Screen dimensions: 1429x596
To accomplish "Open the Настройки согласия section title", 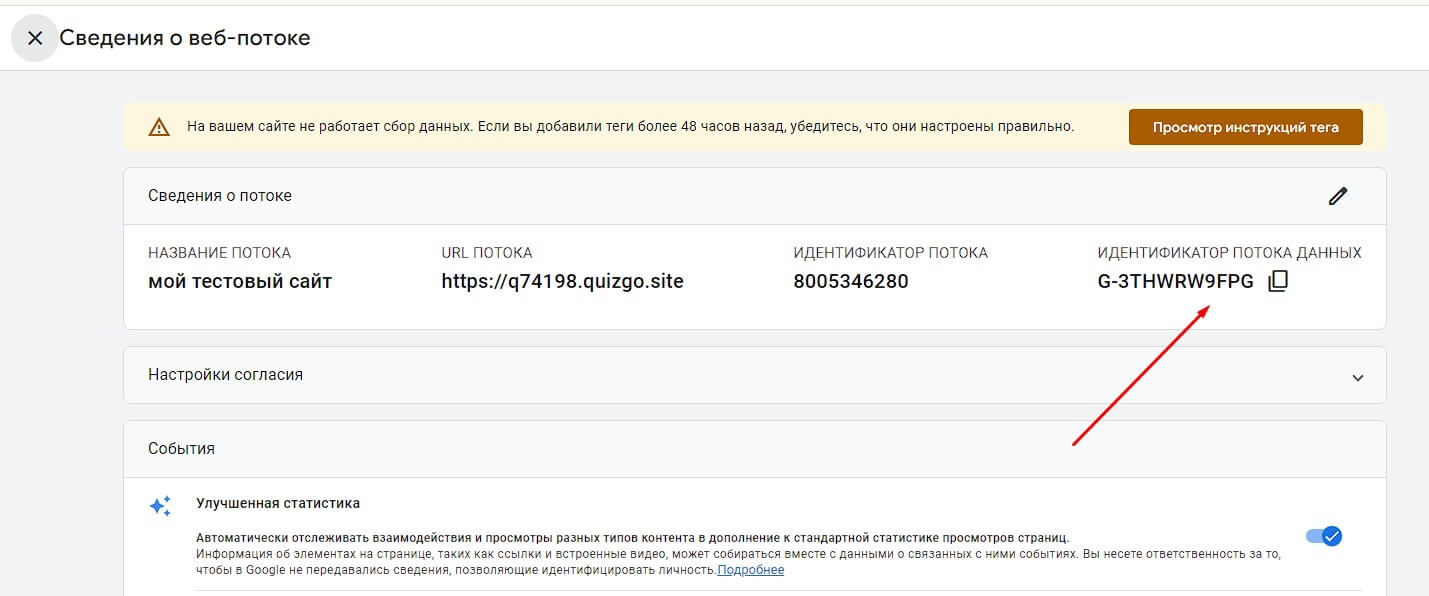I will pyautogui.click(x=225, y=375).
